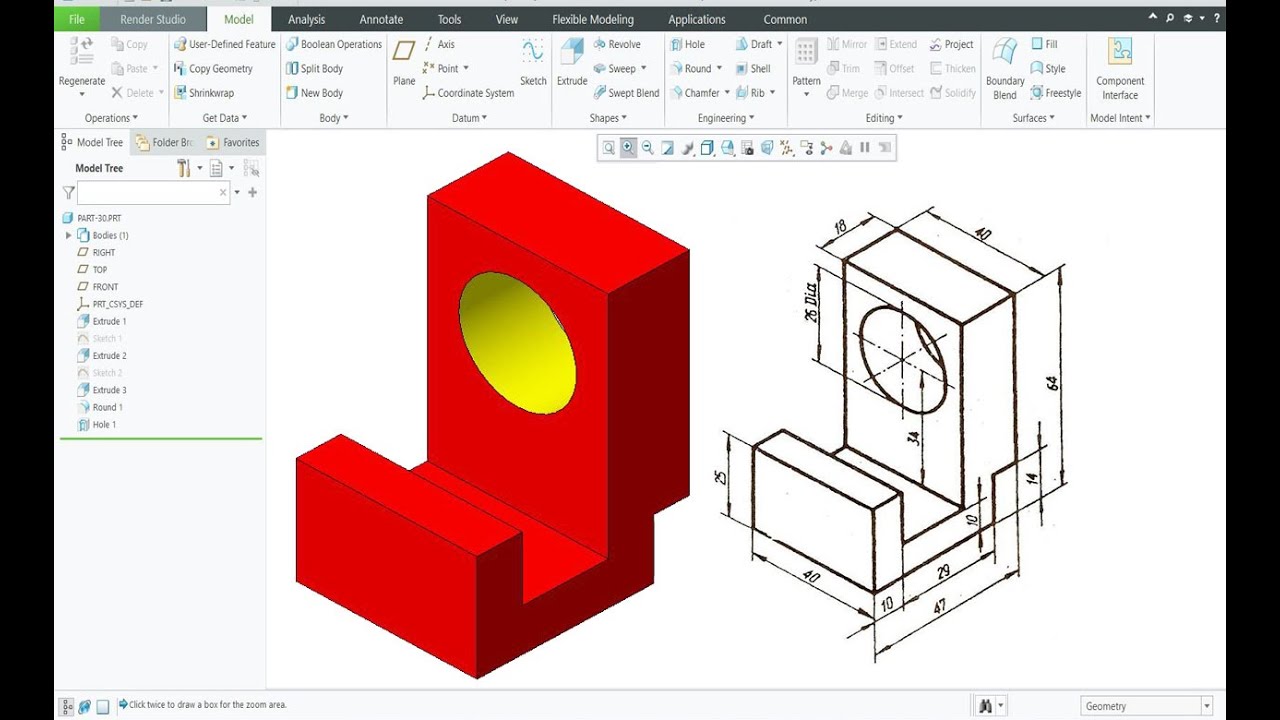This screenshot has width=1280, height=720.
Task: Open Model Tree settings hammer dropdown
Action: click(x=199, y=168)
